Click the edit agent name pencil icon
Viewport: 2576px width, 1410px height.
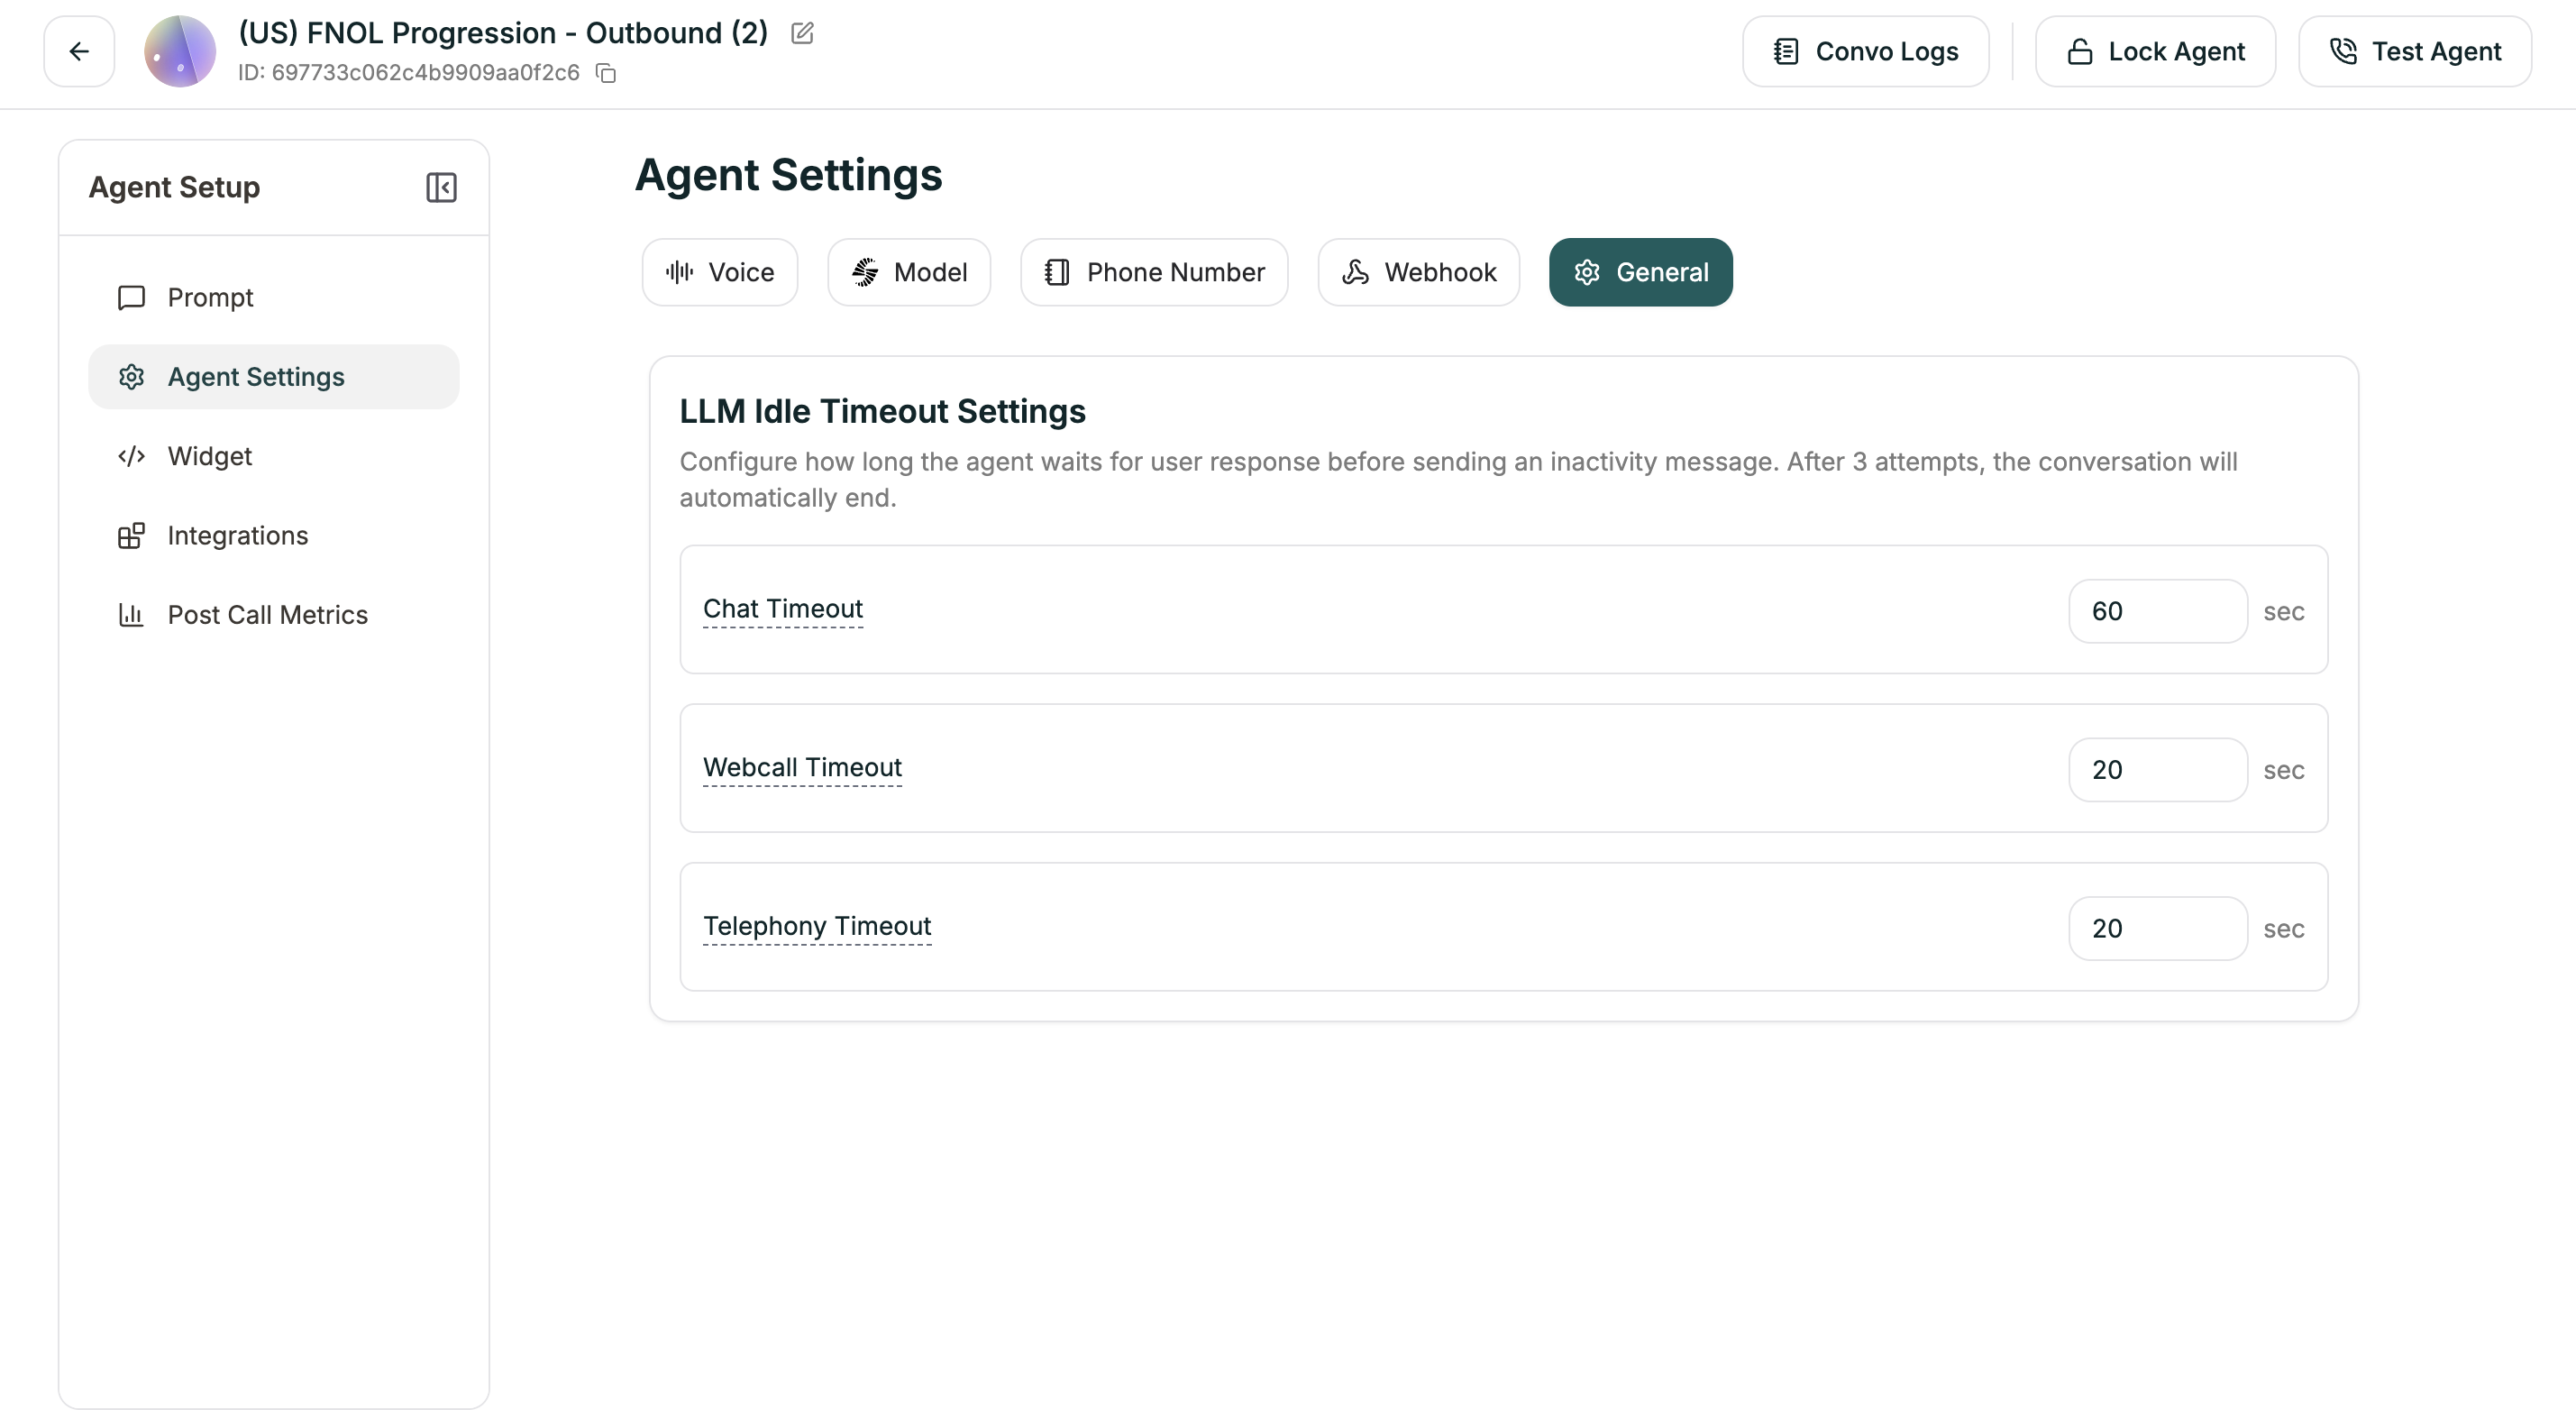click(x=802, y=33)
